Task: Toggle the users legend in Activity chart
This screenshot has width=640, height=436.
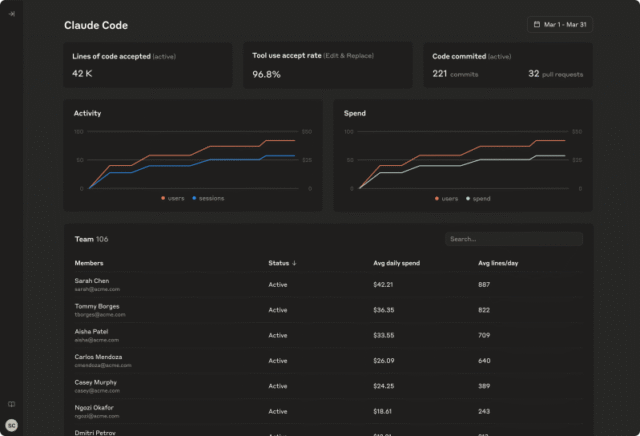Action: [x=173, y=198]
